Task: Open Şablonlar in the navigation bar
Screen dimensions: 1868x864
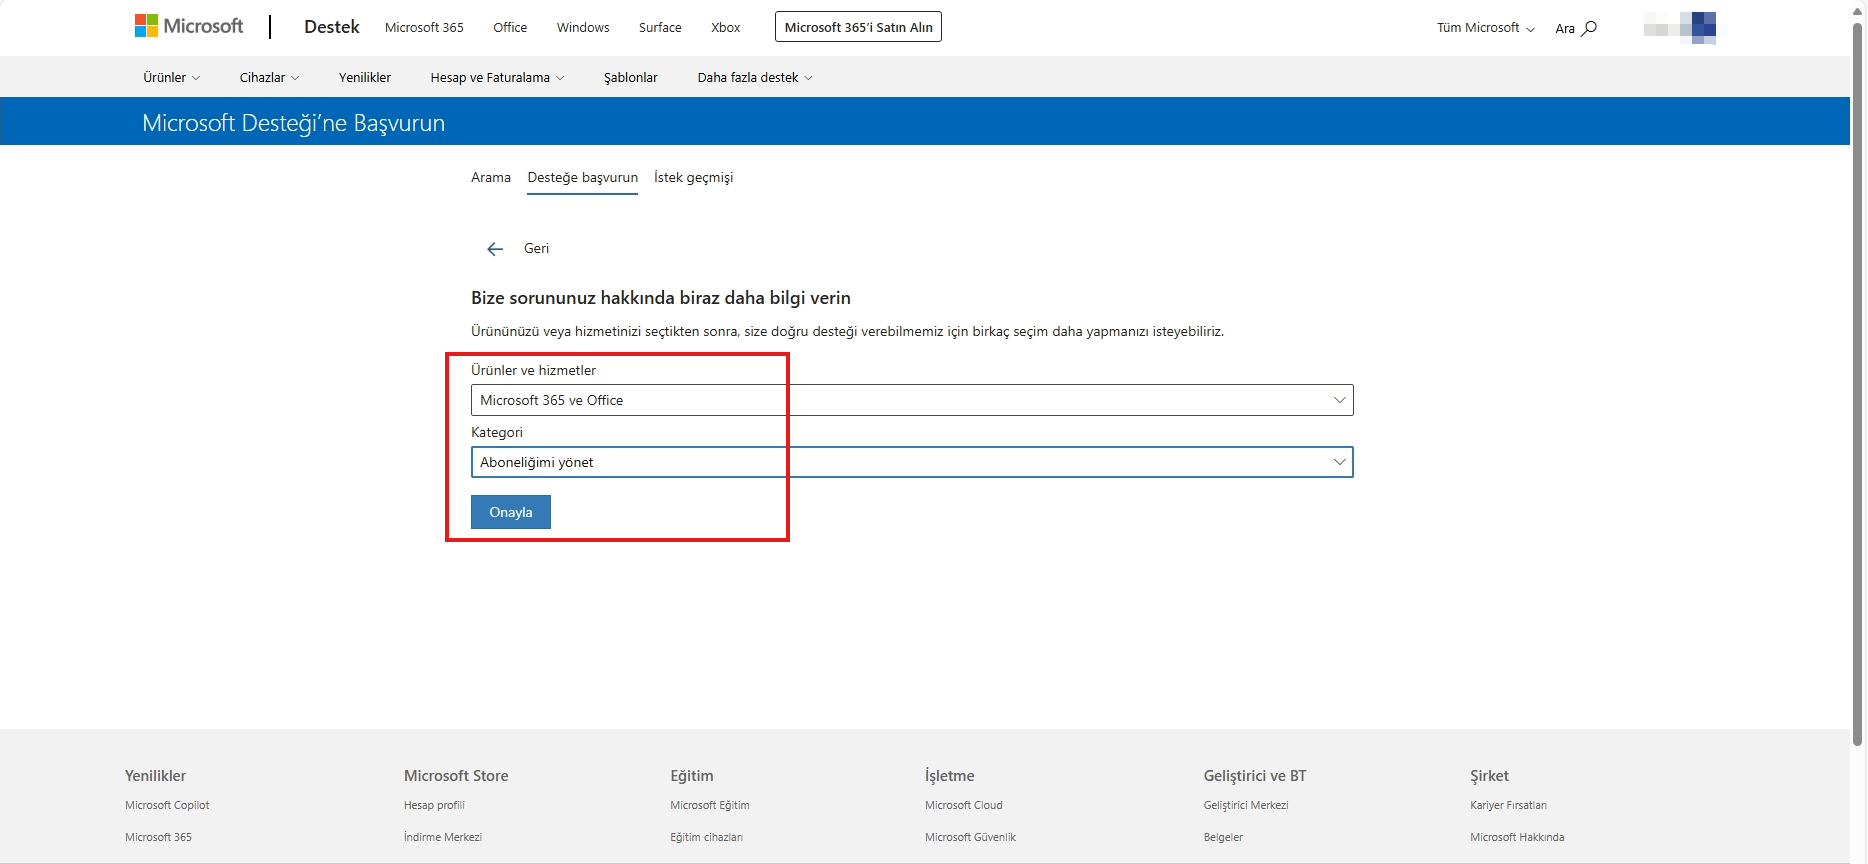Action: pyautogui.click(x=631, y=77)
